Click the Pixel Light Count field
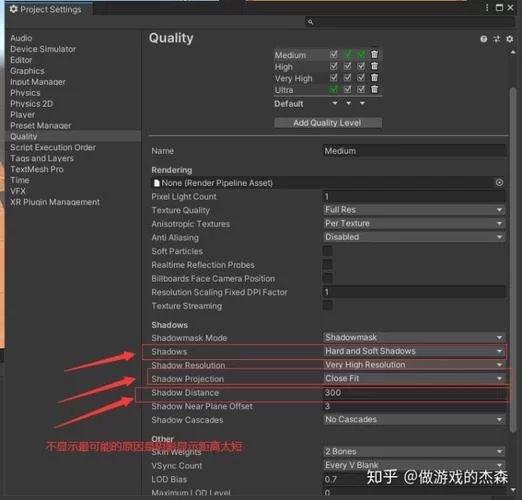Screen dimensions: 522x500 [x=414, y=196]
